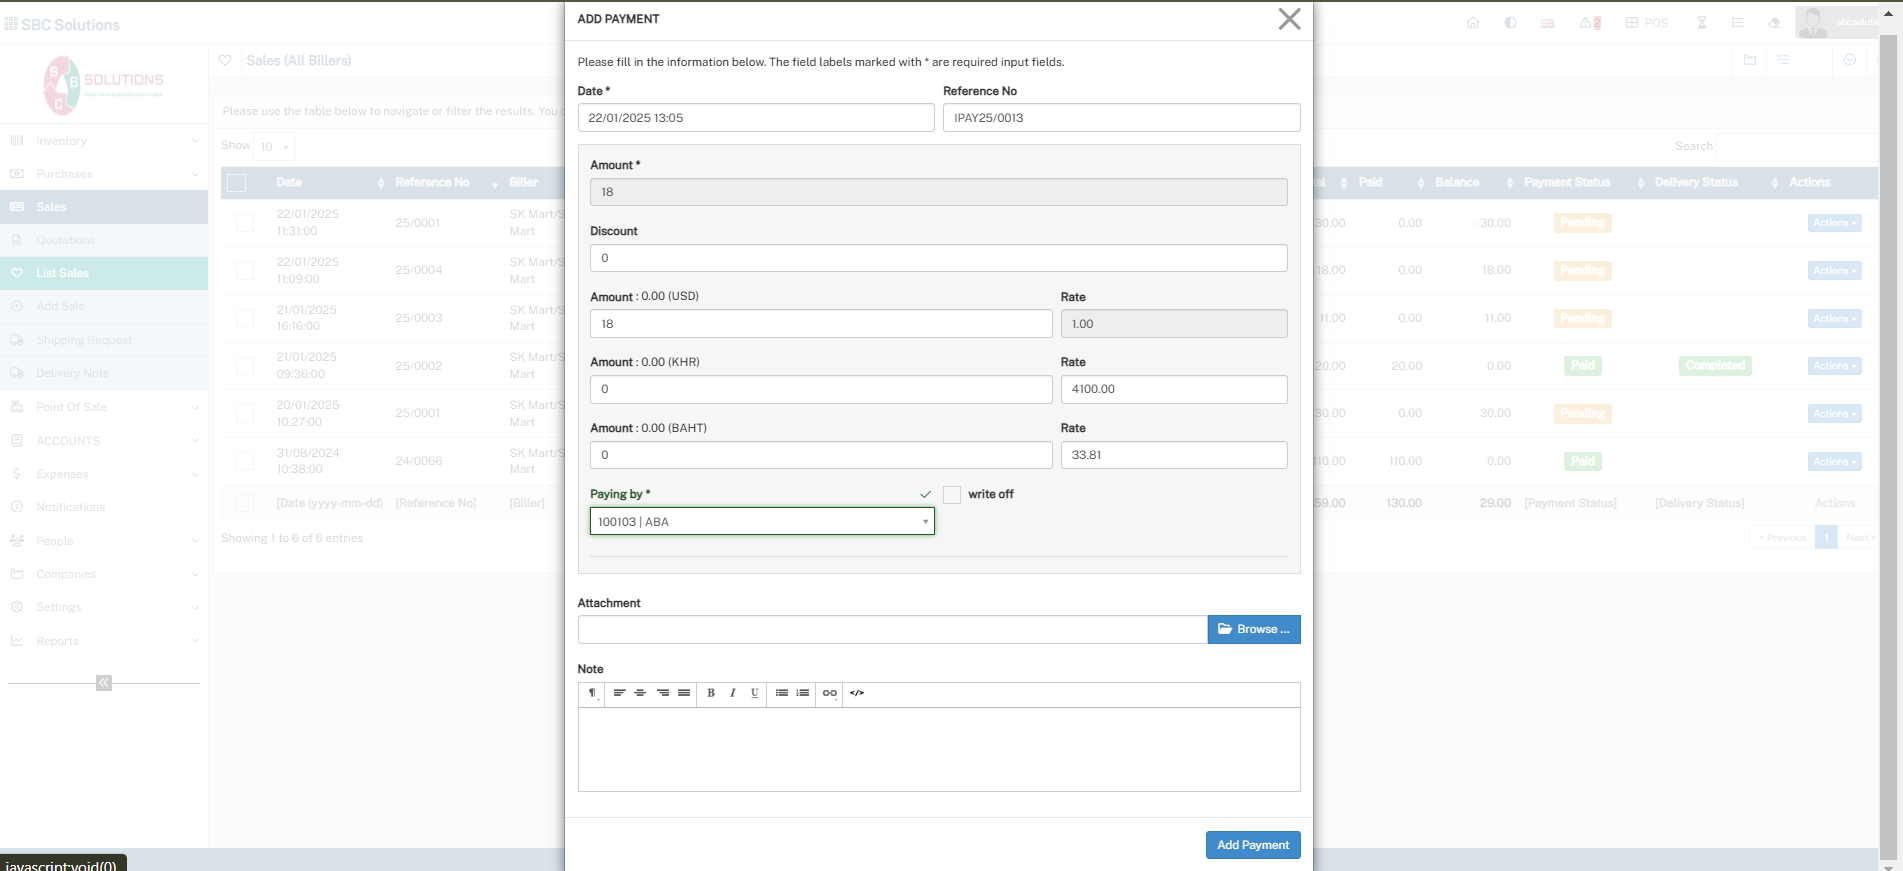Click the Reference No field

tap(1120, 118)
